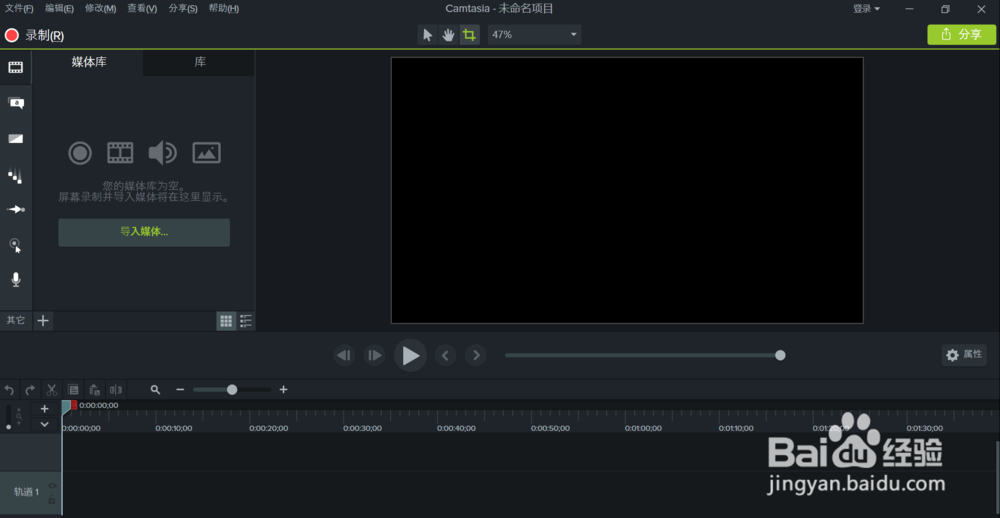
Task: Switch to the 库 tab
Action: tap(200, 63)
